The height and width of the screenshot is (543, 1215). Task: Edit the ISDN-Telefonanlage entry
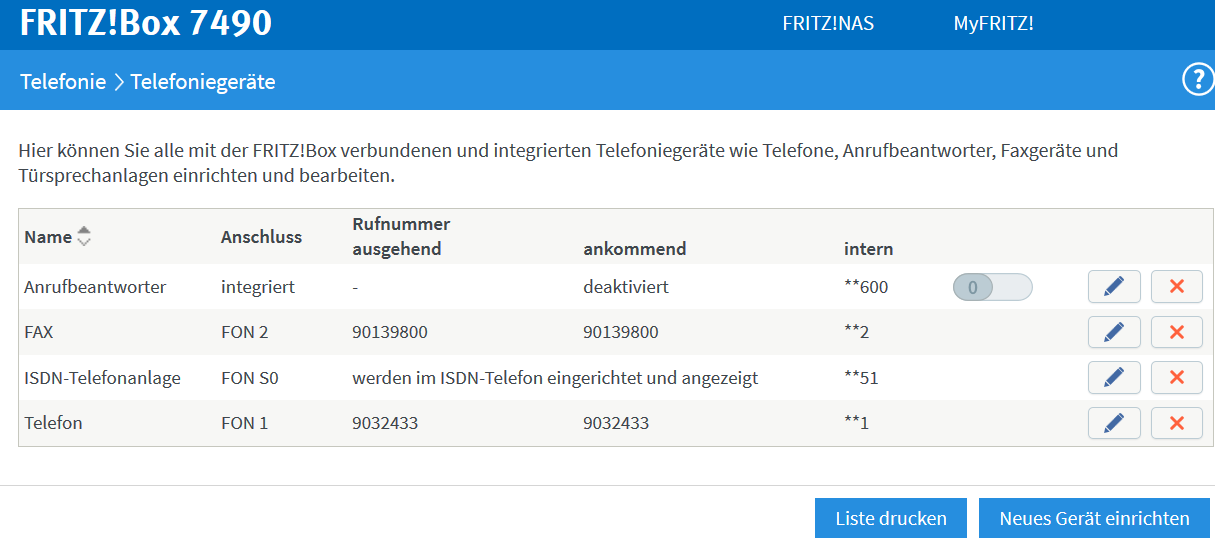1114,378
